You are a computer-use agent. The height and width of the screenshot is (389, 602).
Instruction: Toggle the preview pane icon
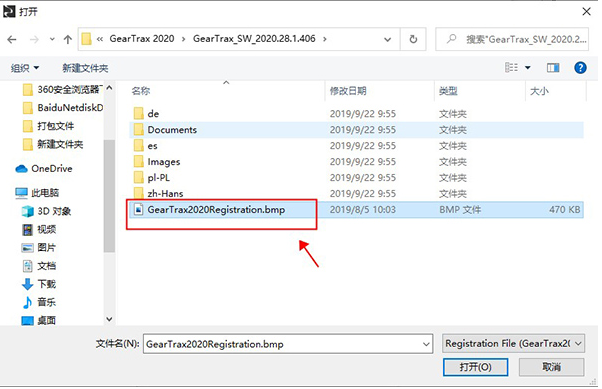tap(553, 68)
